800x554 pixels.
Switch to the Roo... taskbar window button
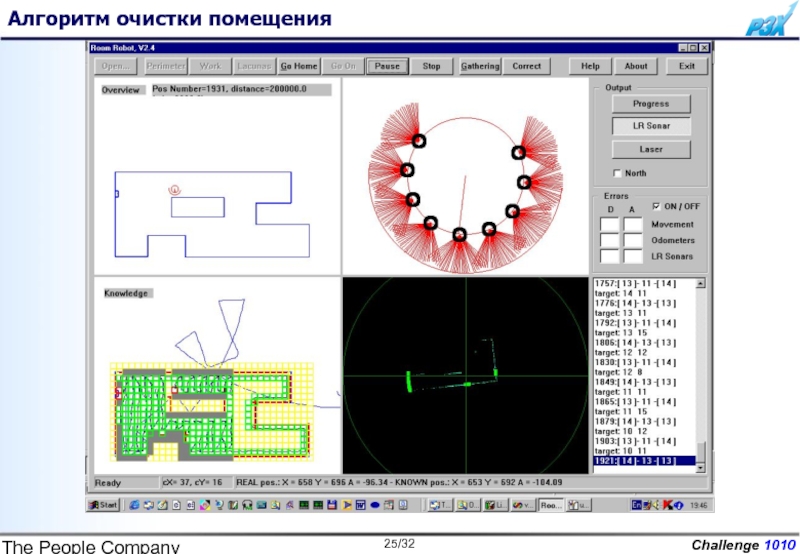click(x=551, y=505)
